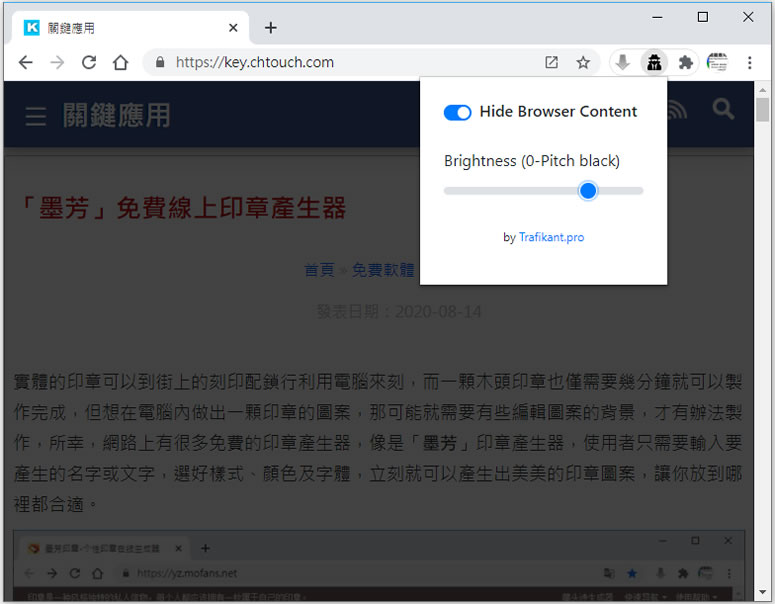Screen dimensions: 775x604
Task: Bookmark this page with the star icon
Action: pyautogui.click(x=583, y=62)
